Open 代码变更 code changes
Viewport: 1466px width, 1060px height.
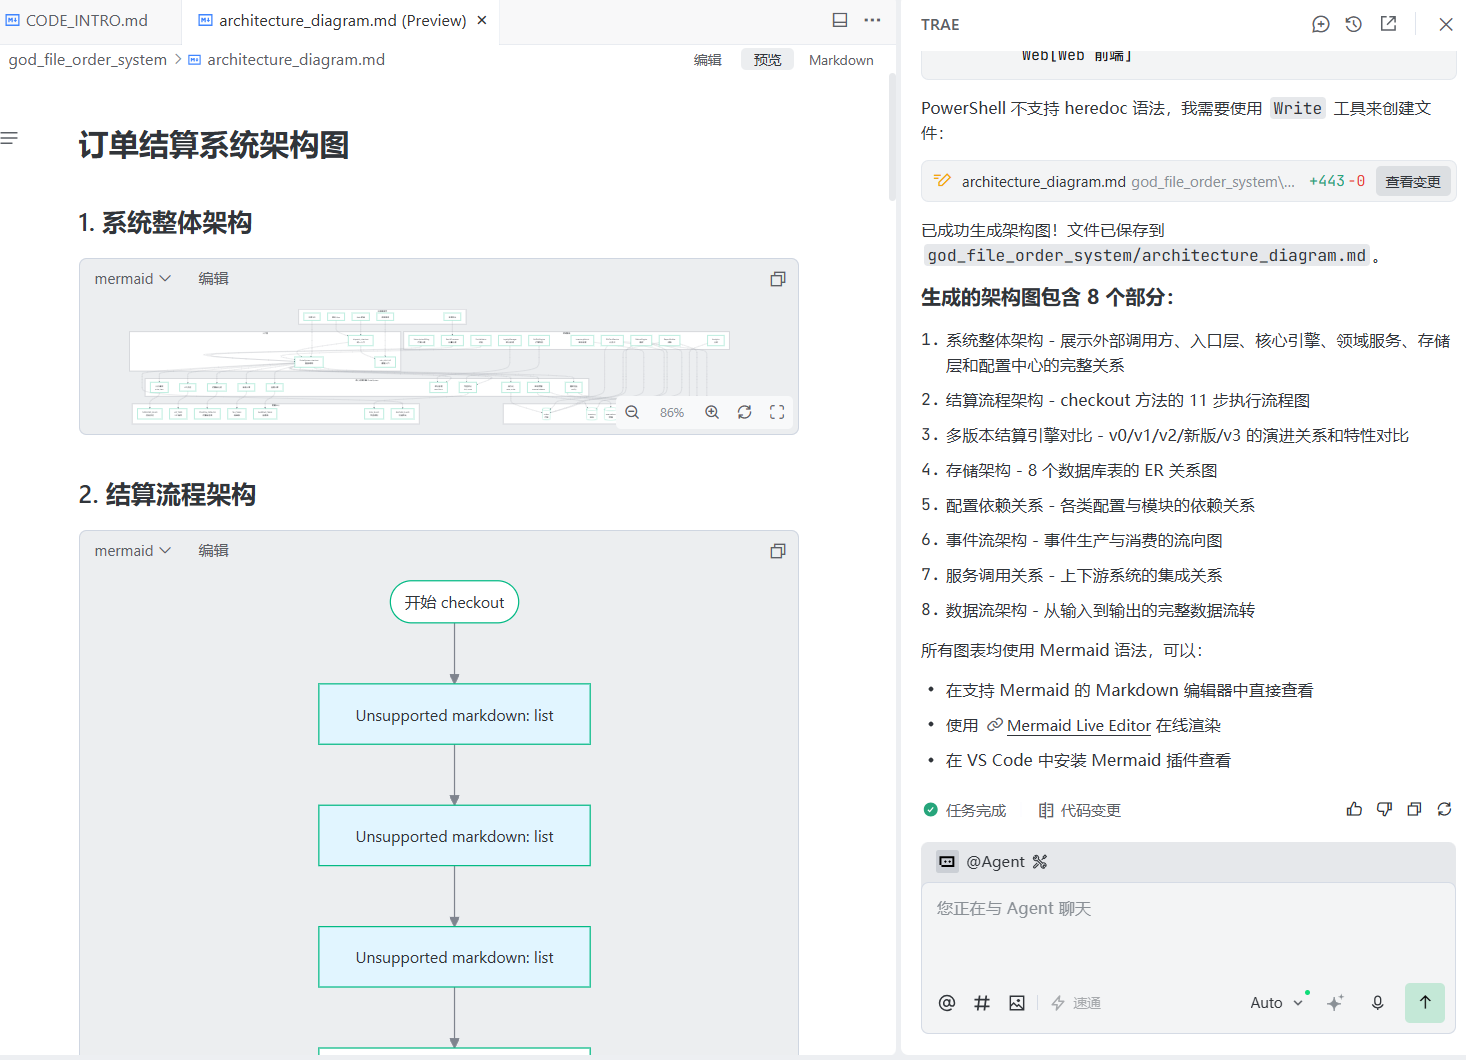point(1079,810)
